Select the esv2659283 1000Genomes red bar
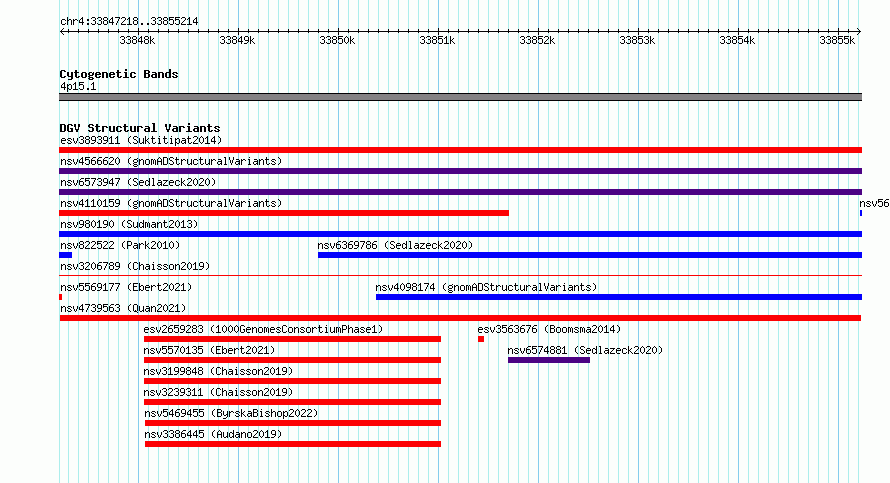The image size is (890, 483). [292, 339]
